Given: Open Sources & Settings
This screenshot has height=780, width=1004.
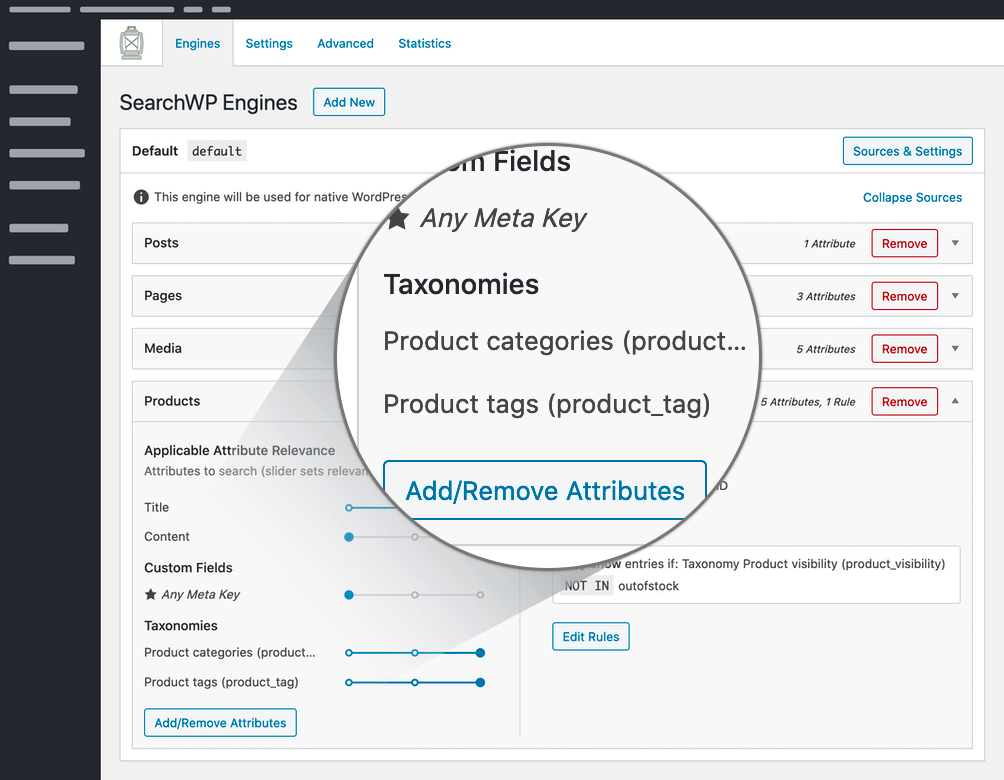Looking at the screenshot, I should [x=907, y=151].
